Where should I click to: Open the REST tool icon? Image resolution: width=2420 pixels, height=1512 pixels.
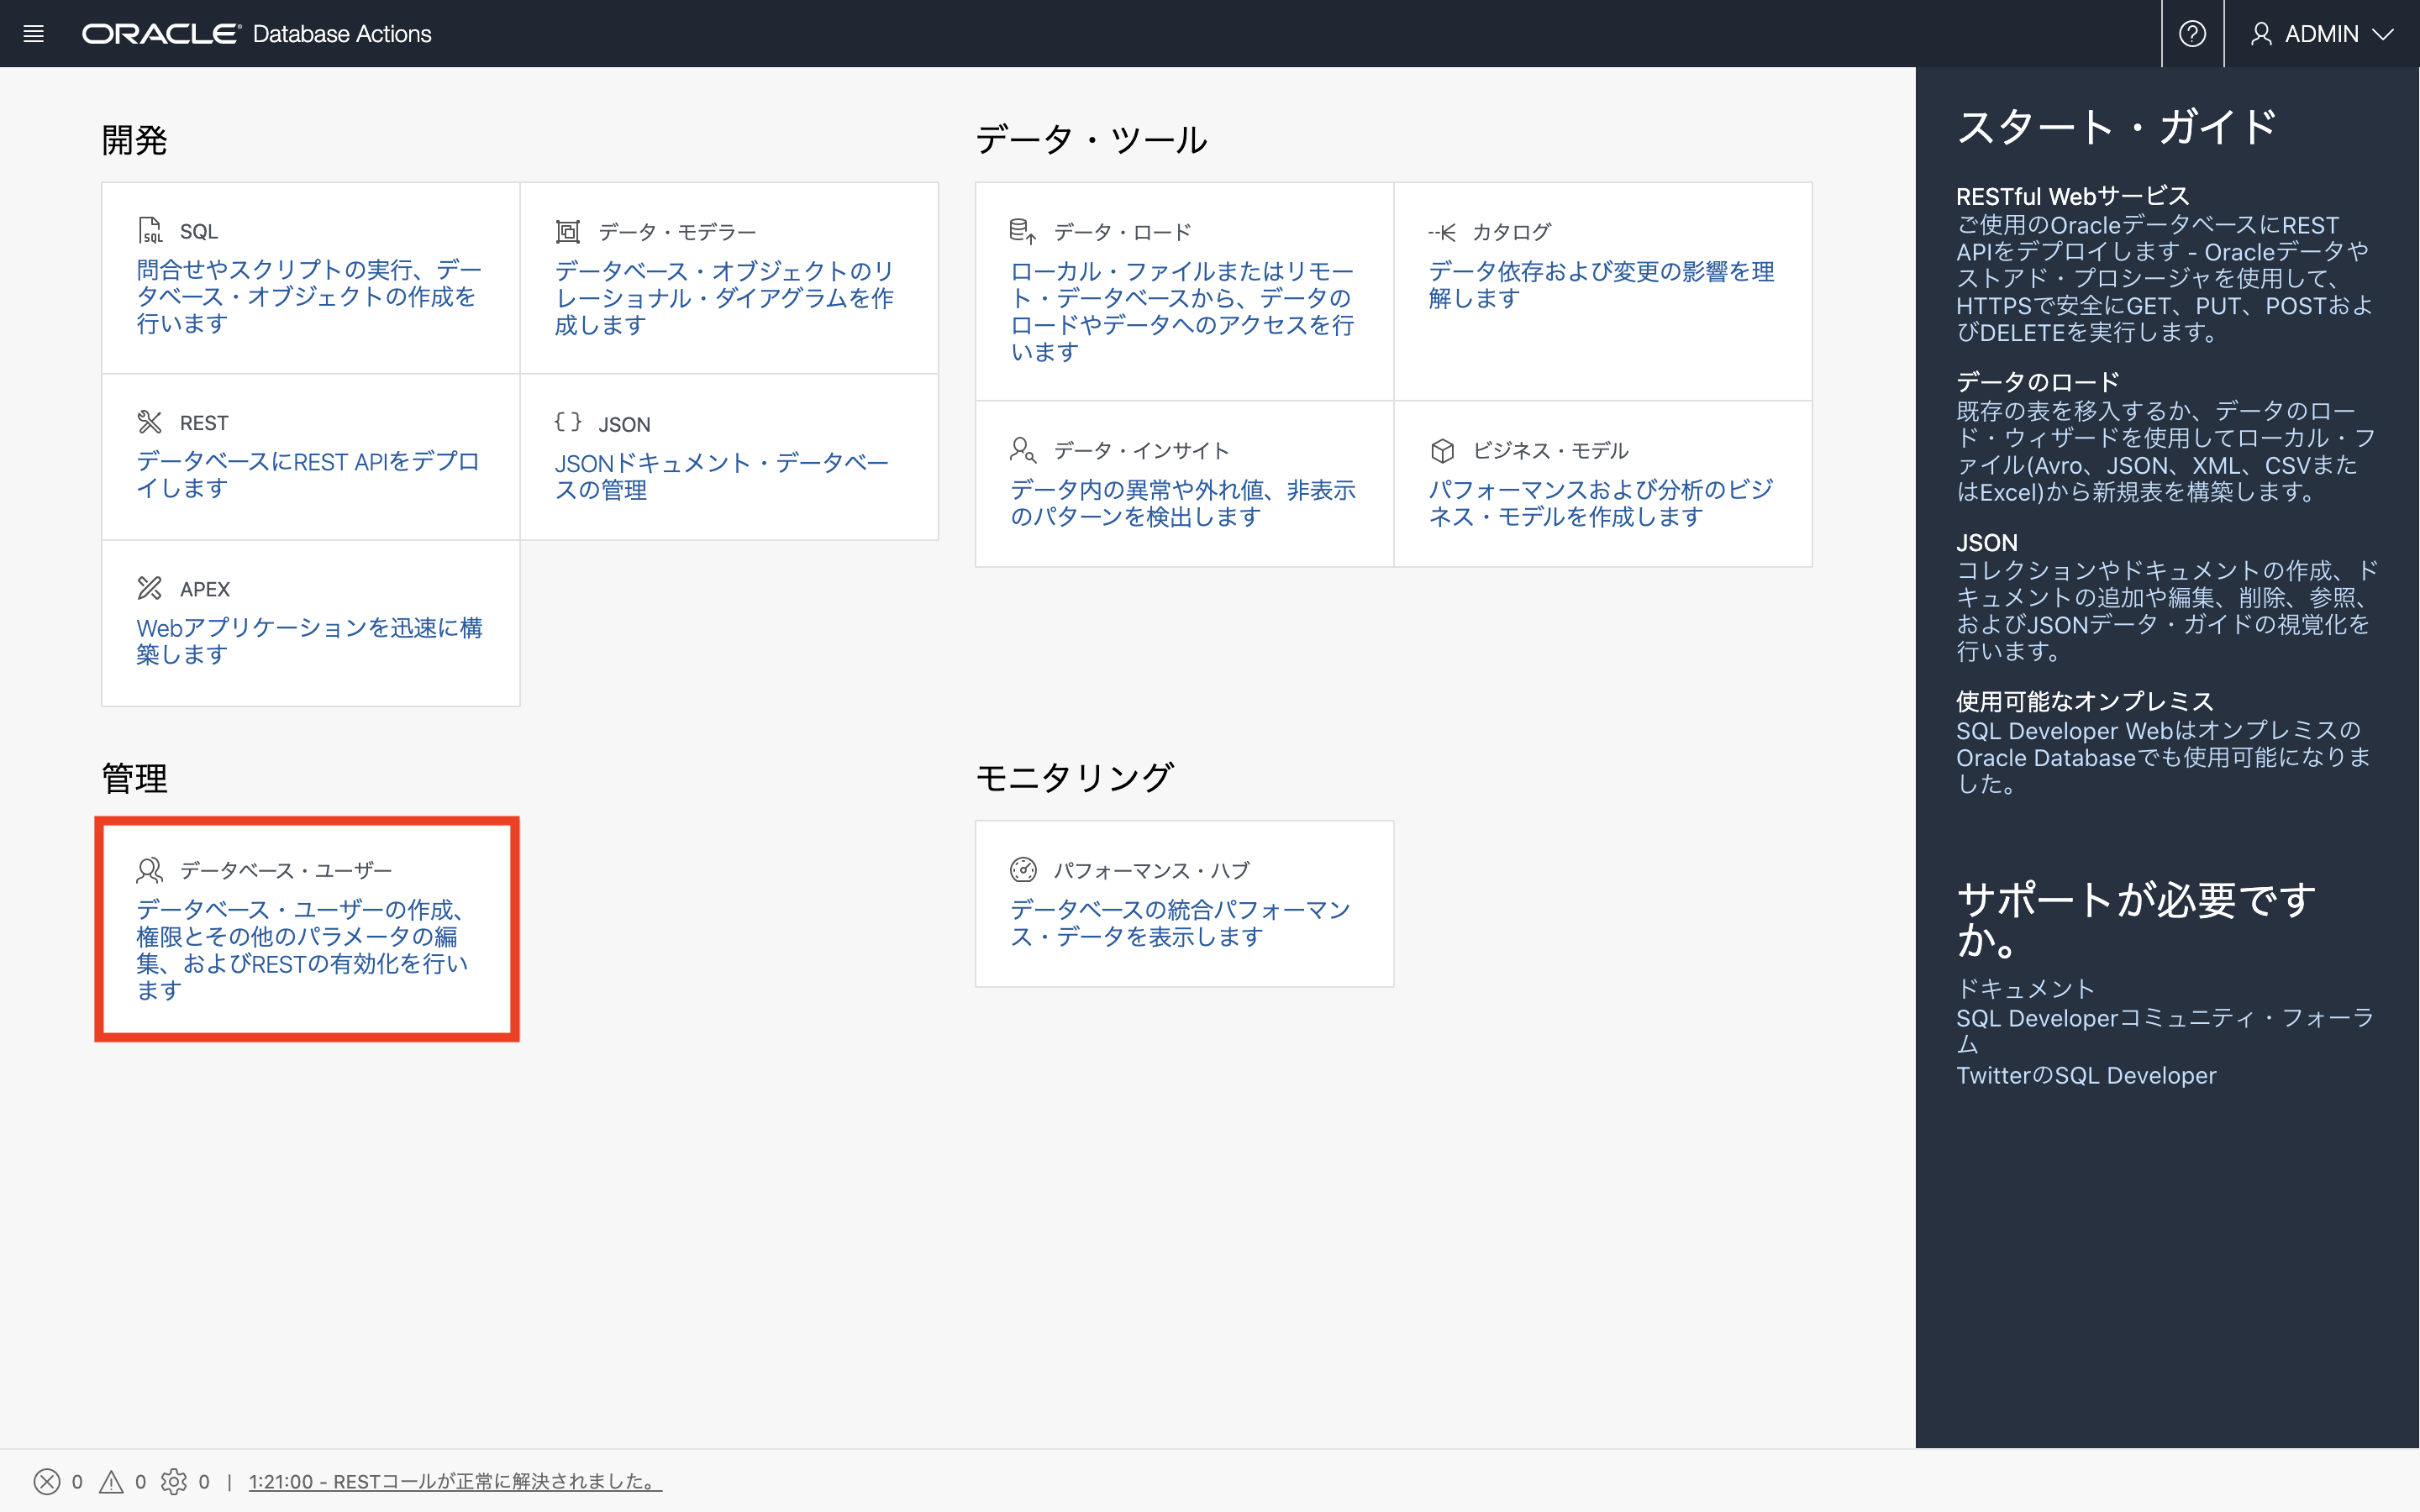coord(150,421)
